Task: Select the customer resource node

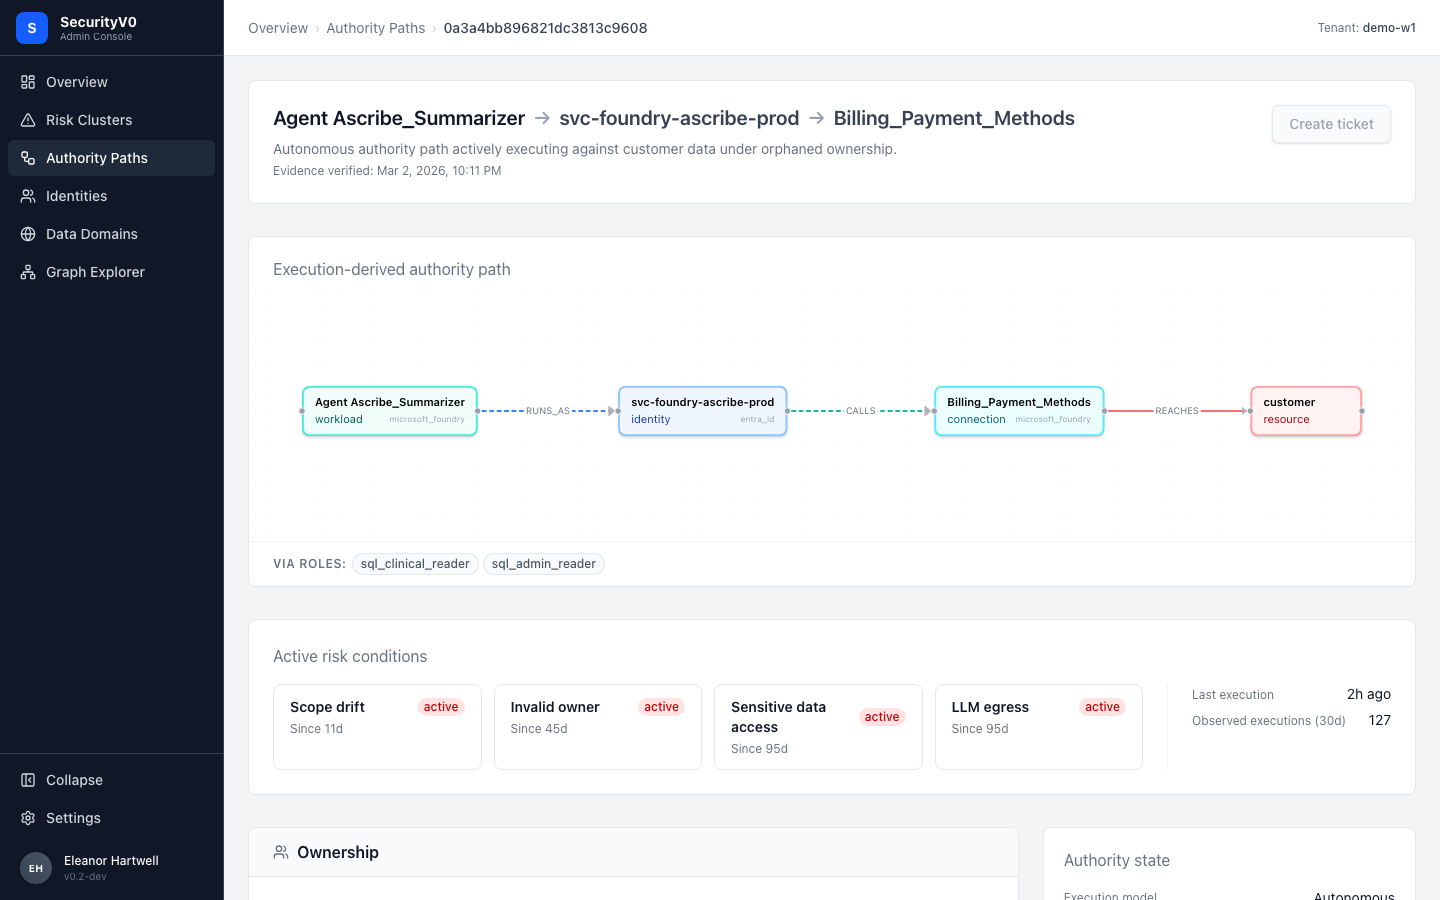Action: 1306,411
